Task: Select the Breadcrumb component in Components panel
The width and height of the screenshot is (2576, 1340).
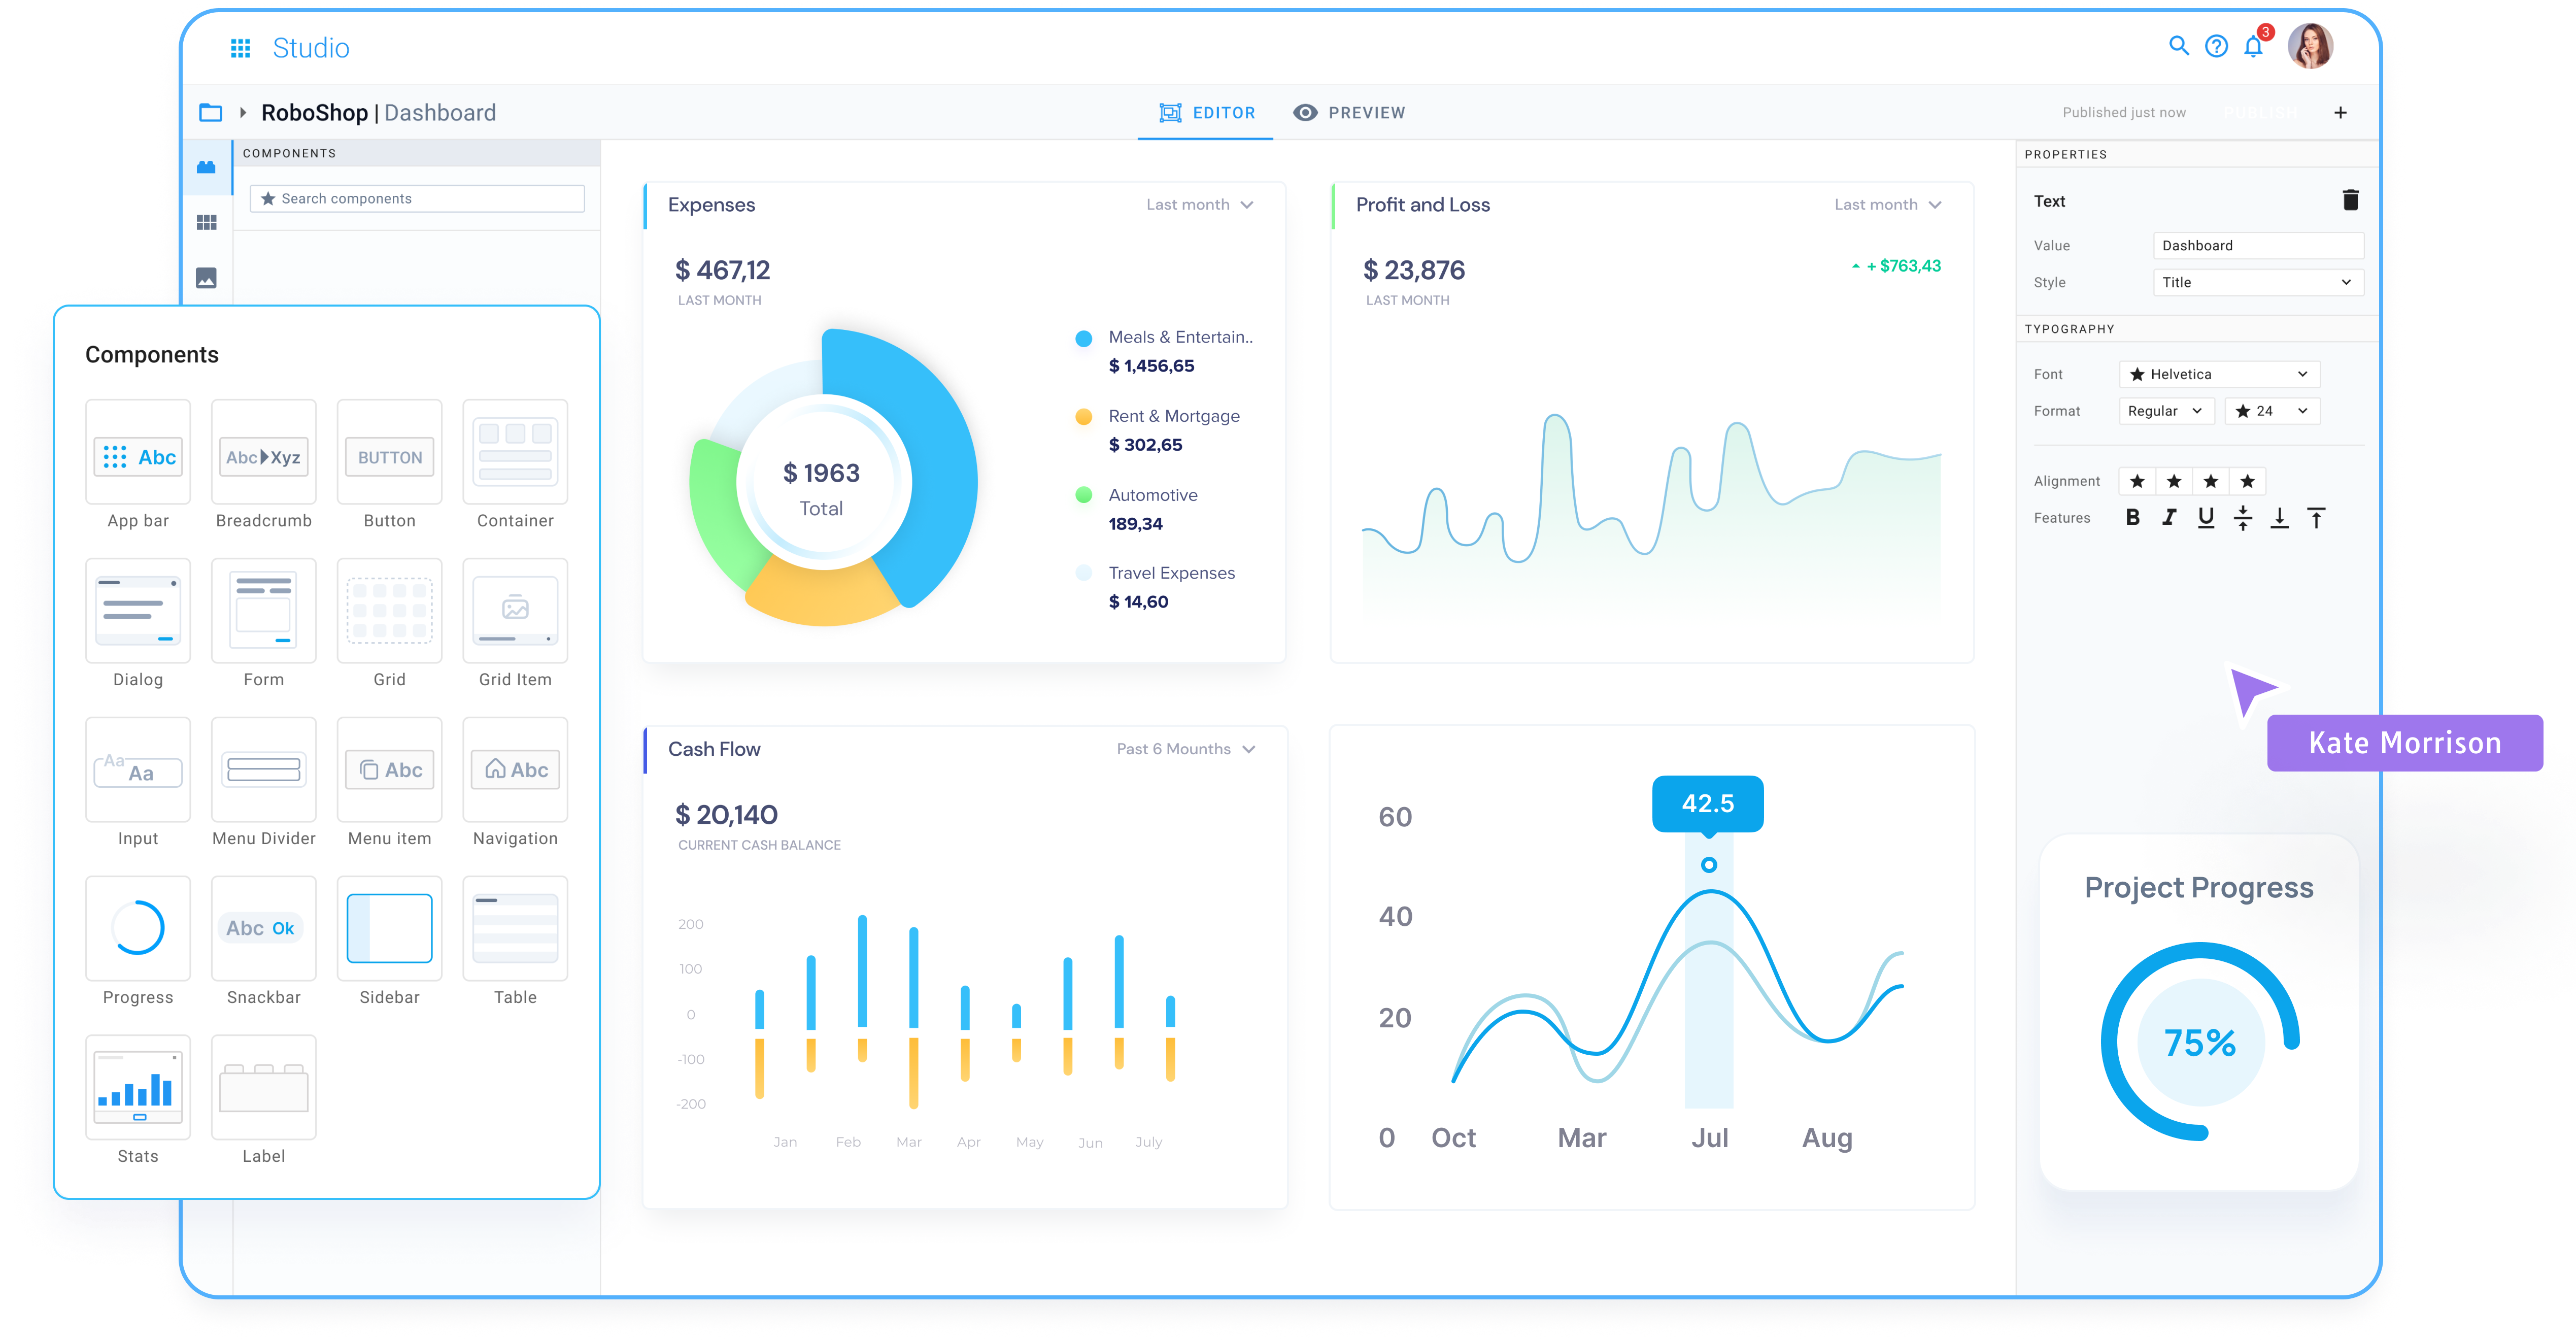Action: tap(263, 457)
